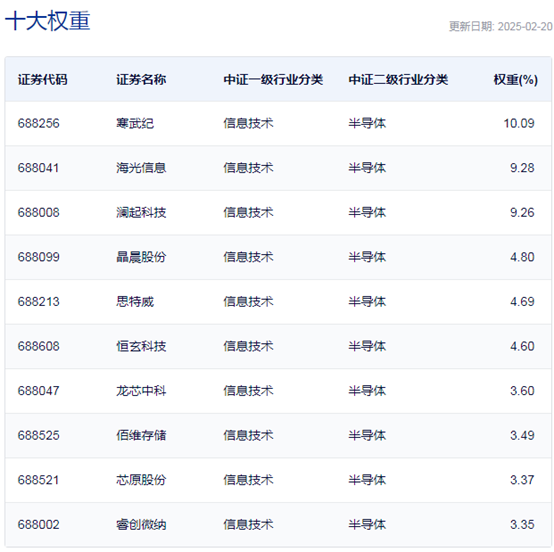Click weight value 10.09

click(x=519, y=123)
